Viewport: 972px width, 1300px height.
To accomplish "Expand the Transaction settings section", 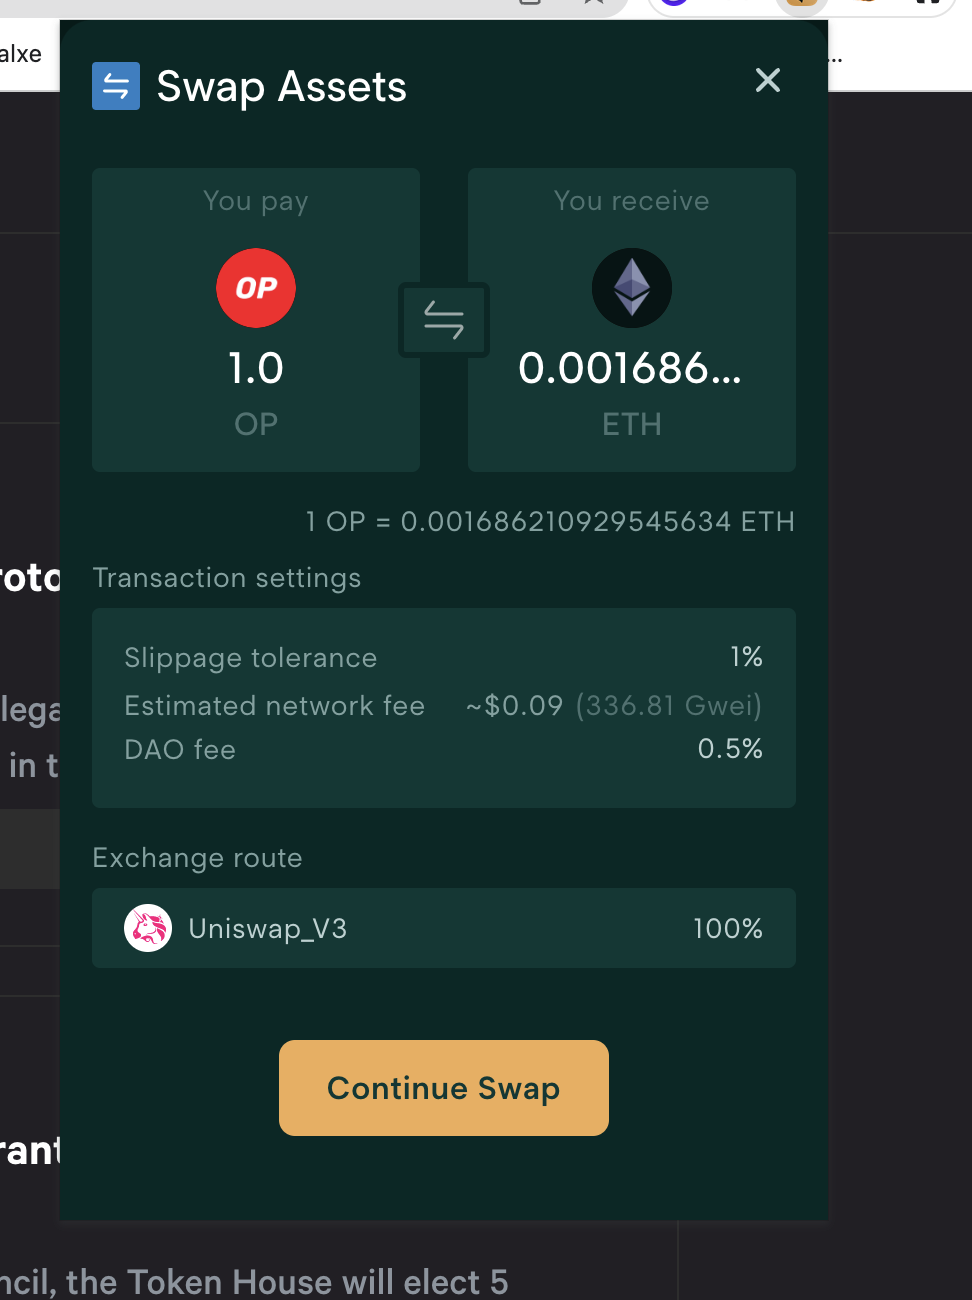I will click(227, 578).
